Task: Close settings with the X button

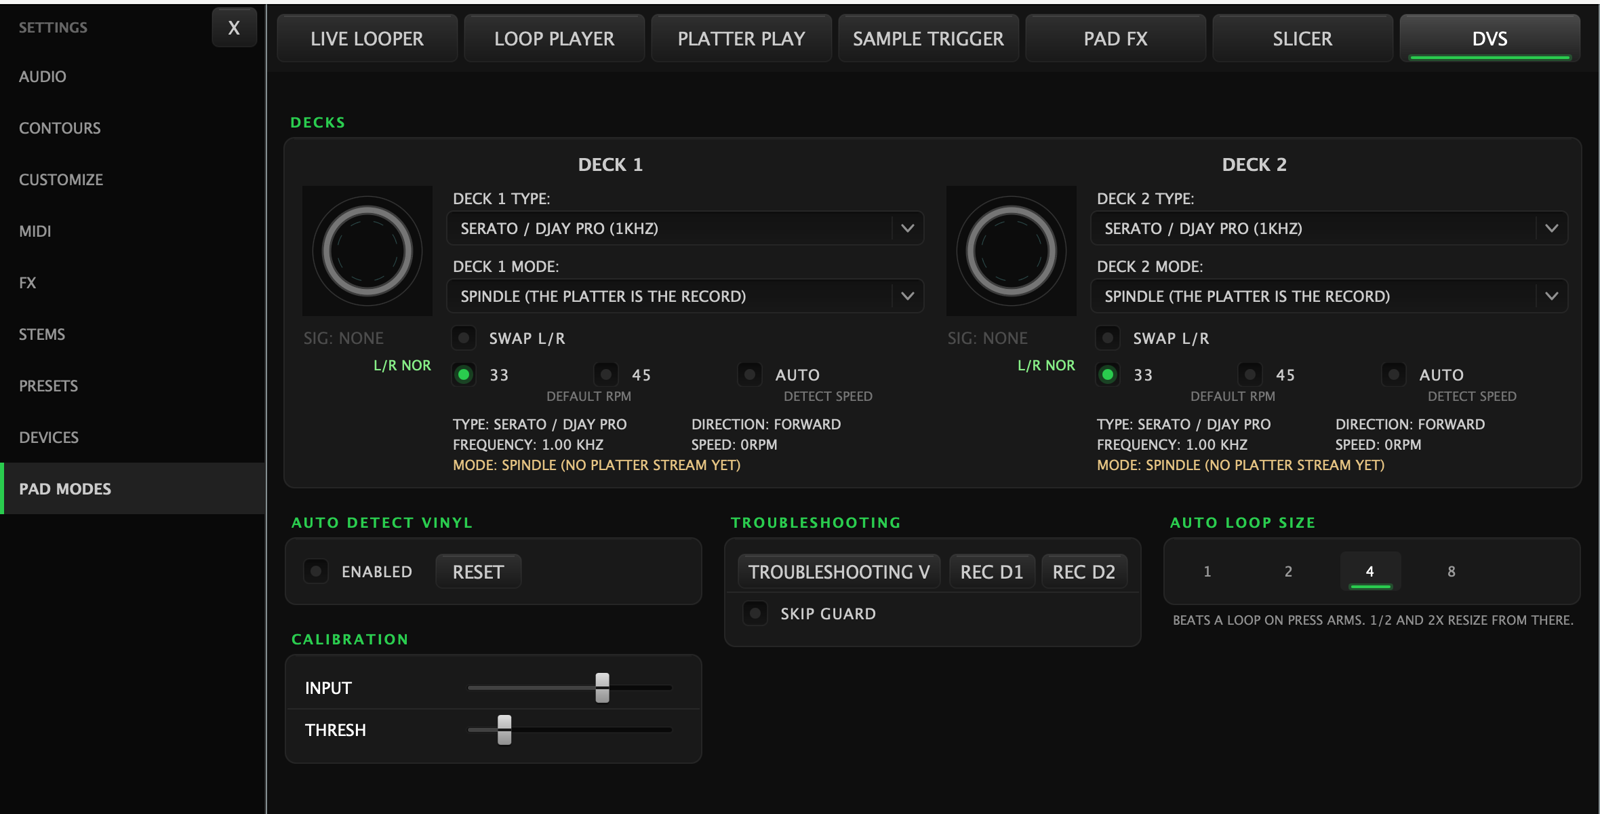Action: pos(234,28)
